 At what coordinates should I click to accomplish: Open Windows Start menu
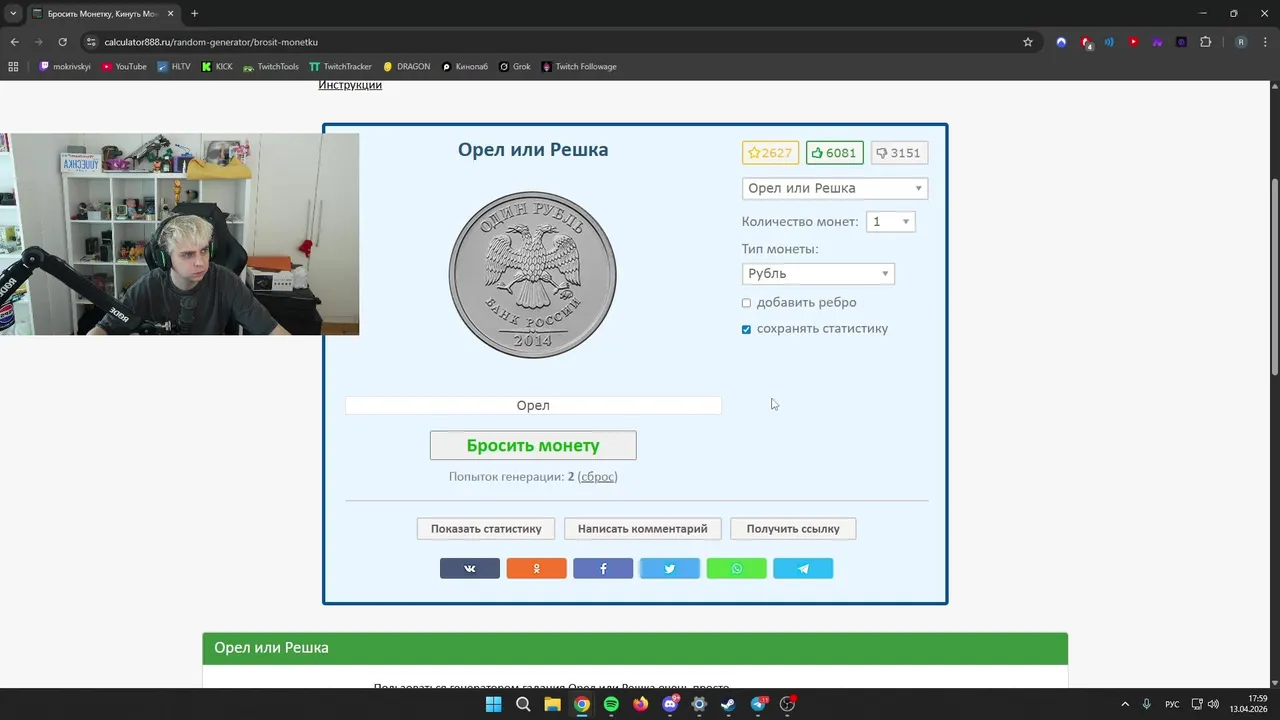(493, 704)
